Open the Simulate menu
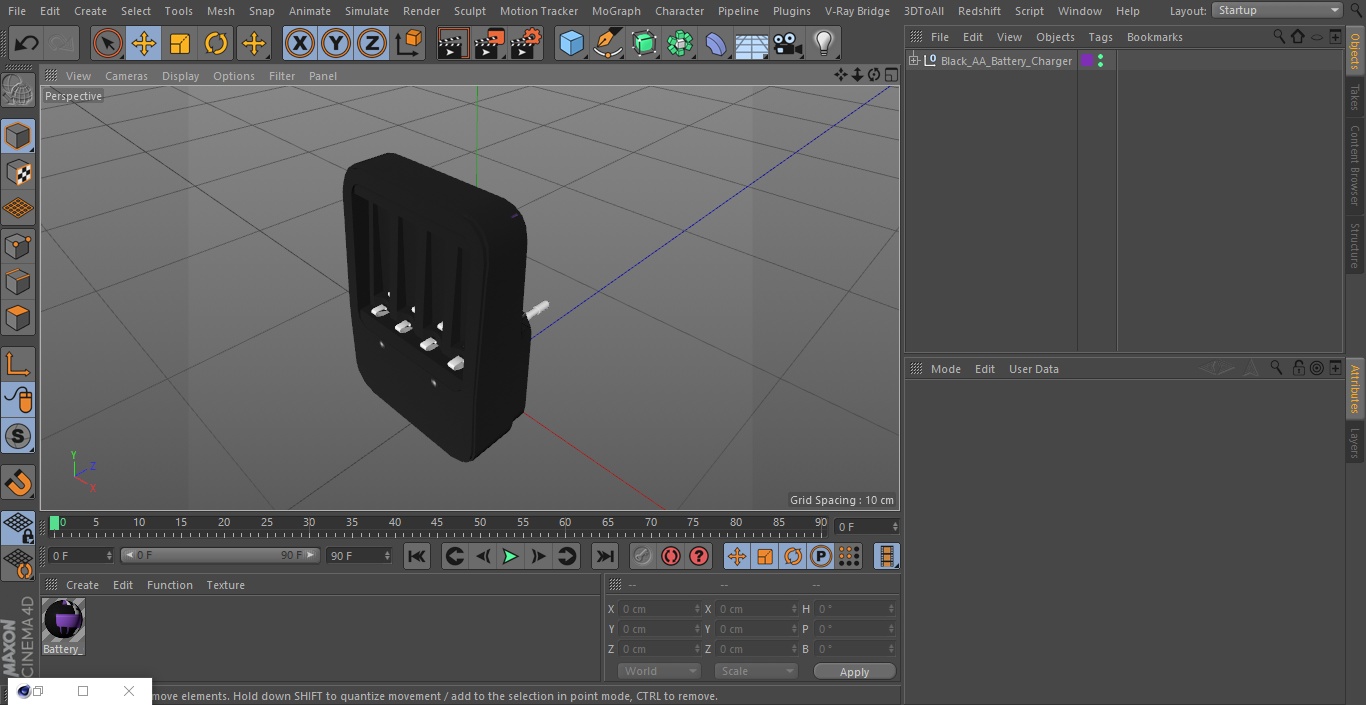The width and height of the screenshot is (1366, 705). coord(367,11)
